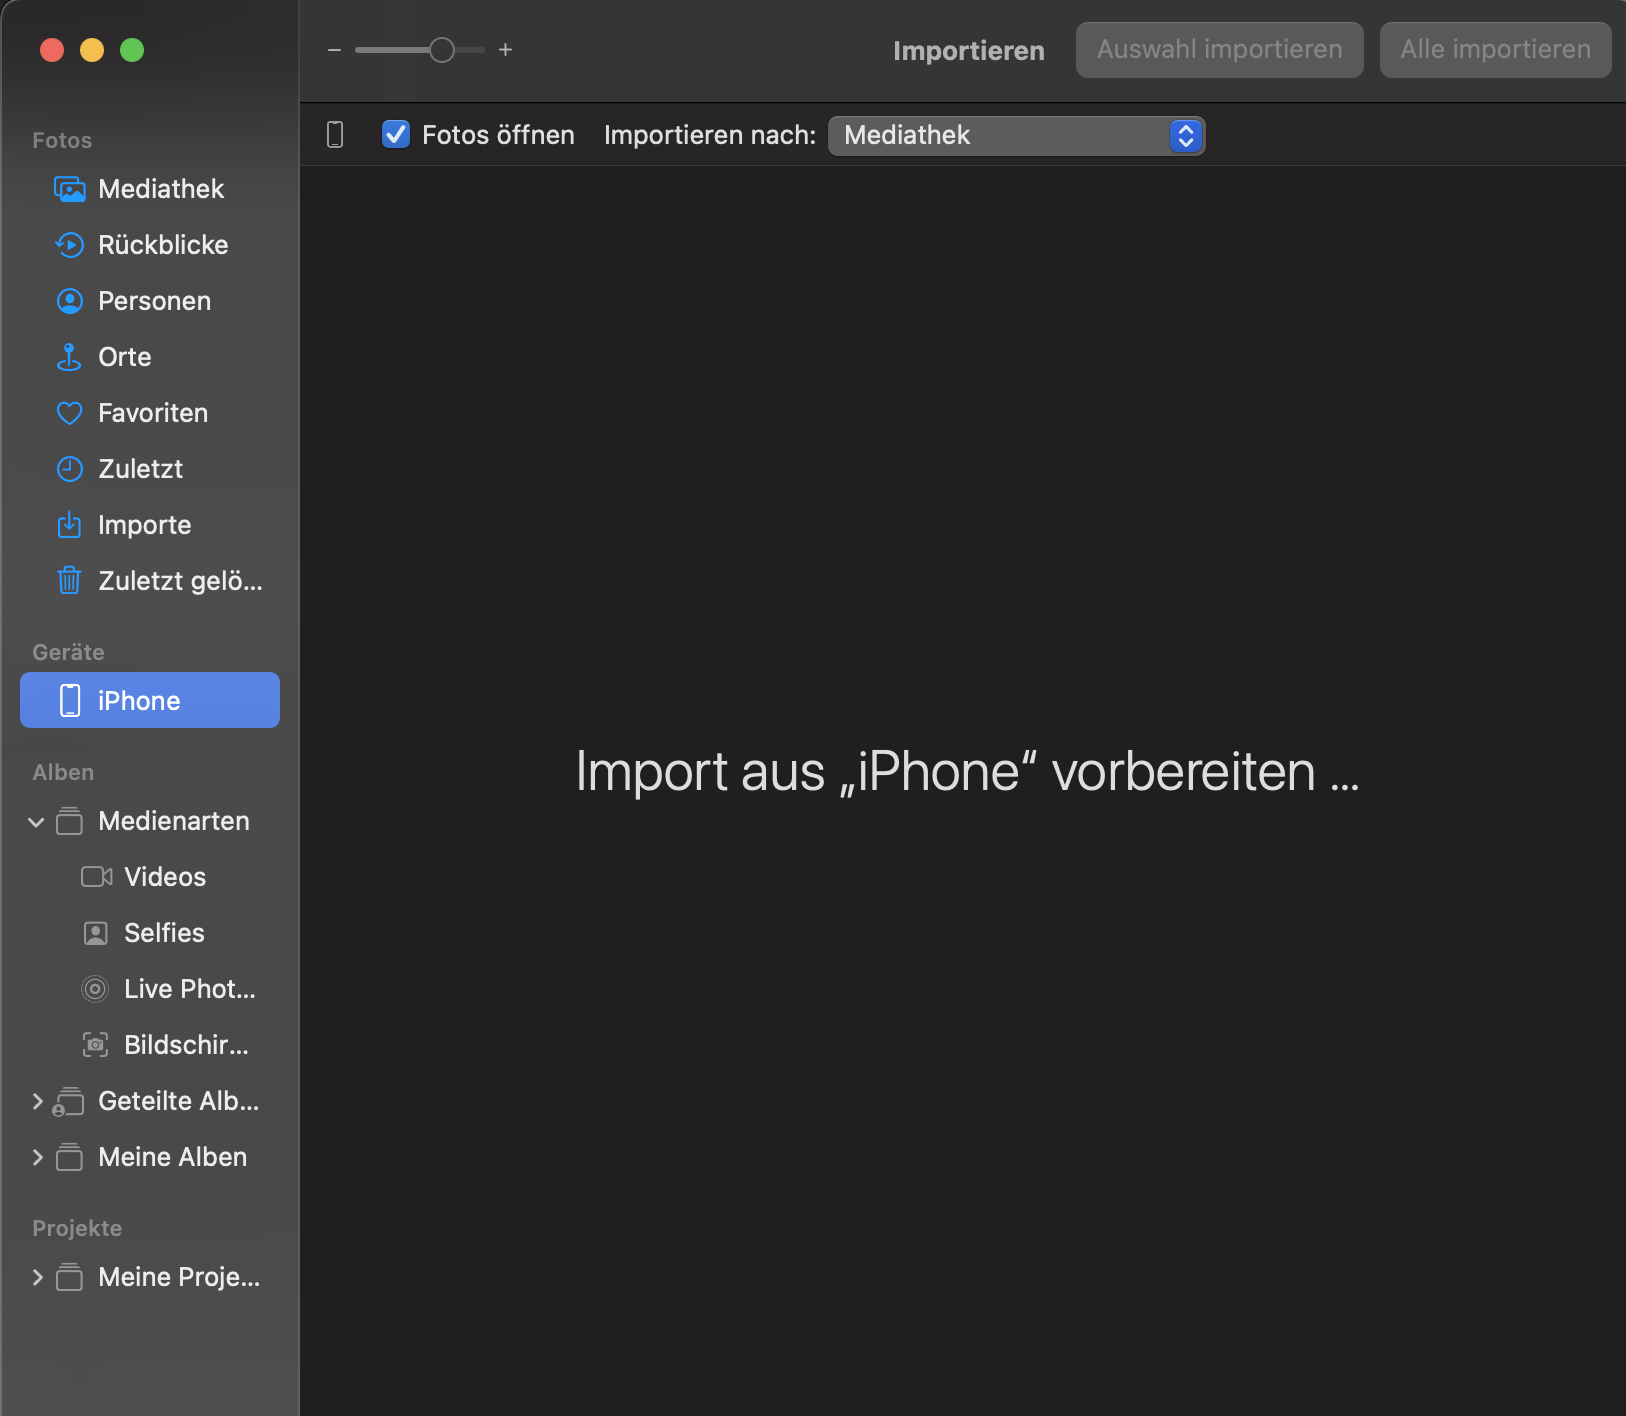The height and width of the screenshot is (1416, 1626).
Task: Go to Personen in the sidebar
Action: 150,301
